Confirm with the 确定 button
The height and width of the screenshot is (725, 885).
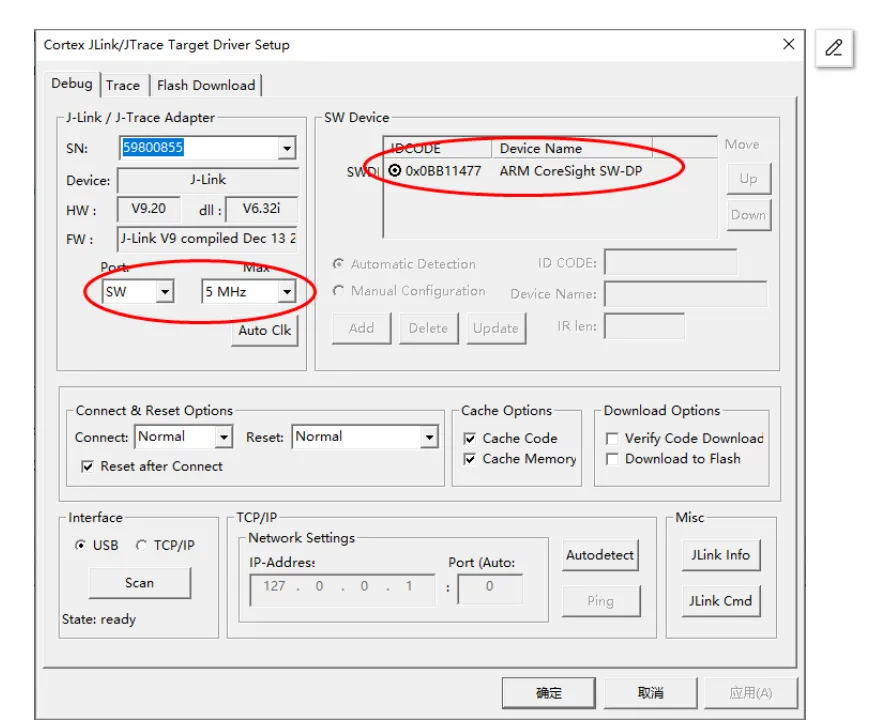549,693
